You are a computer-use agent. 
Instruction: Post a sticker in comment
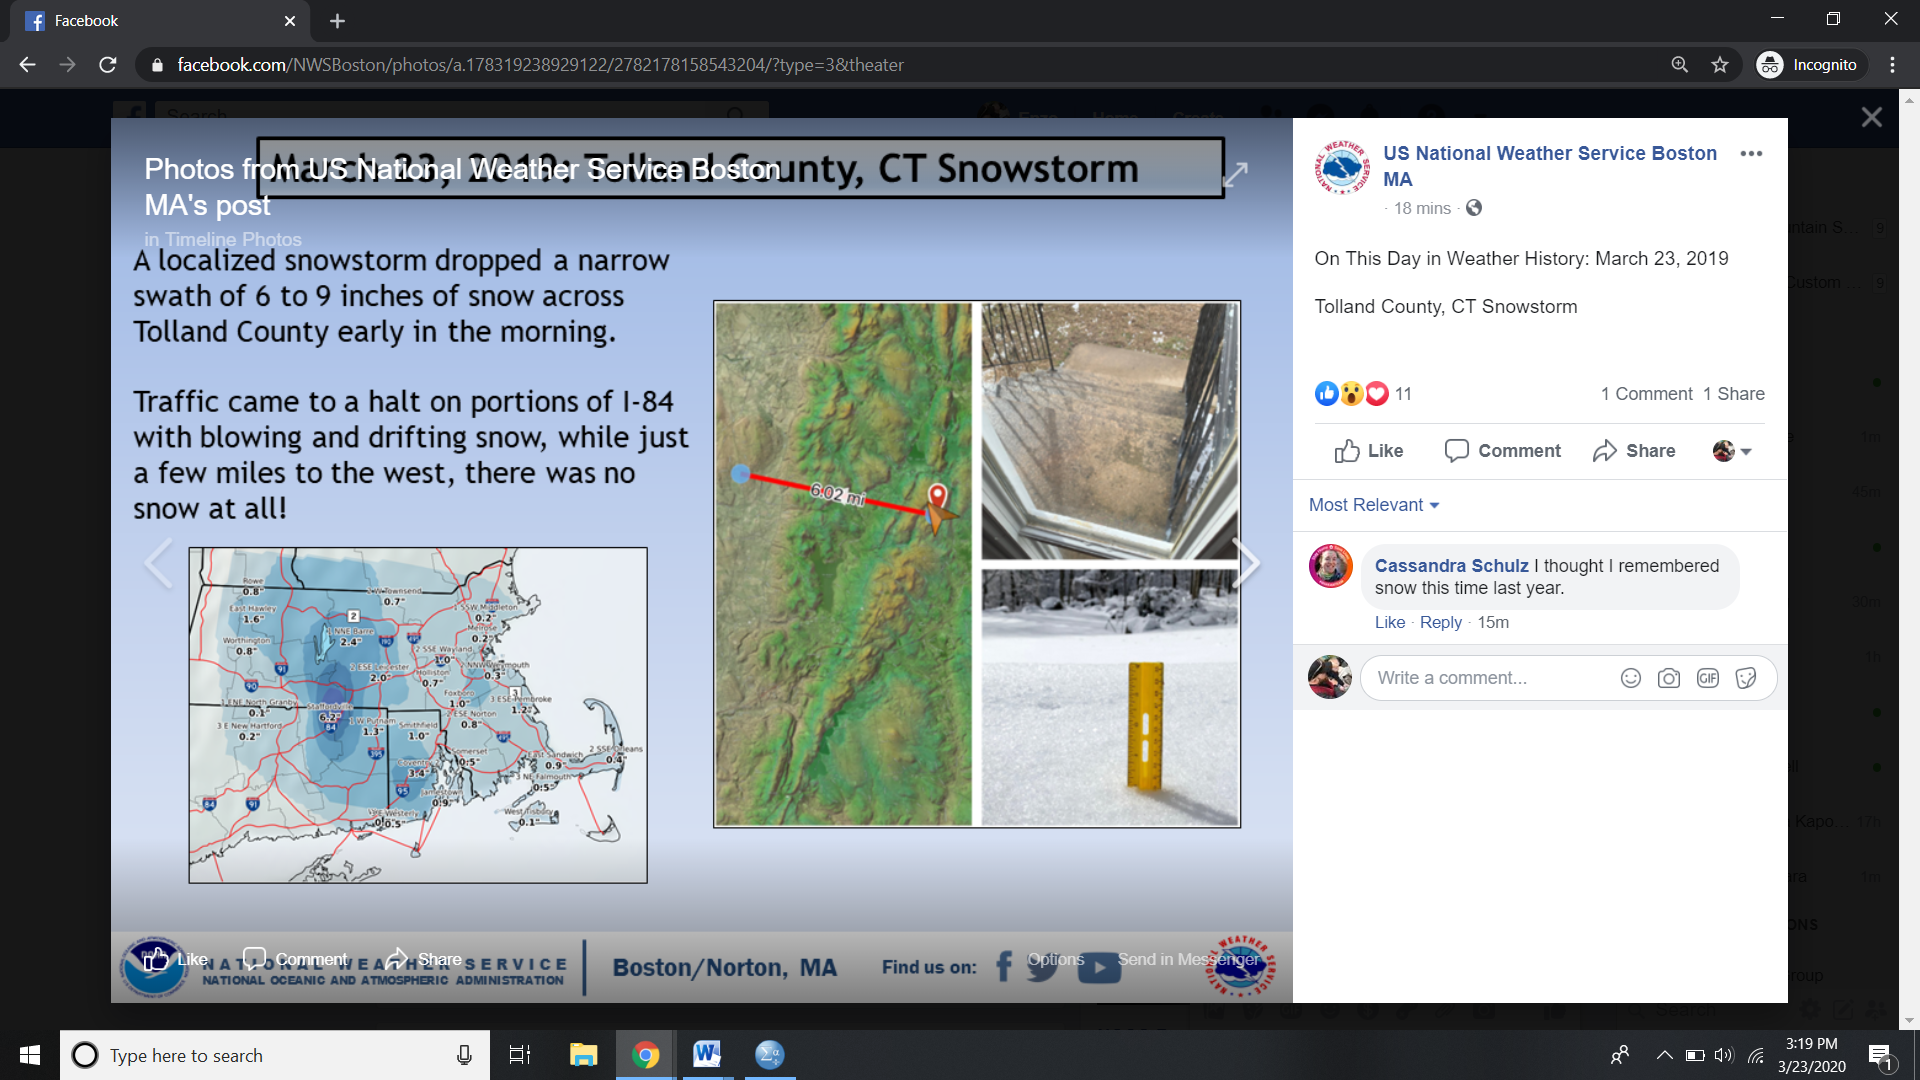pos(1746,678)
